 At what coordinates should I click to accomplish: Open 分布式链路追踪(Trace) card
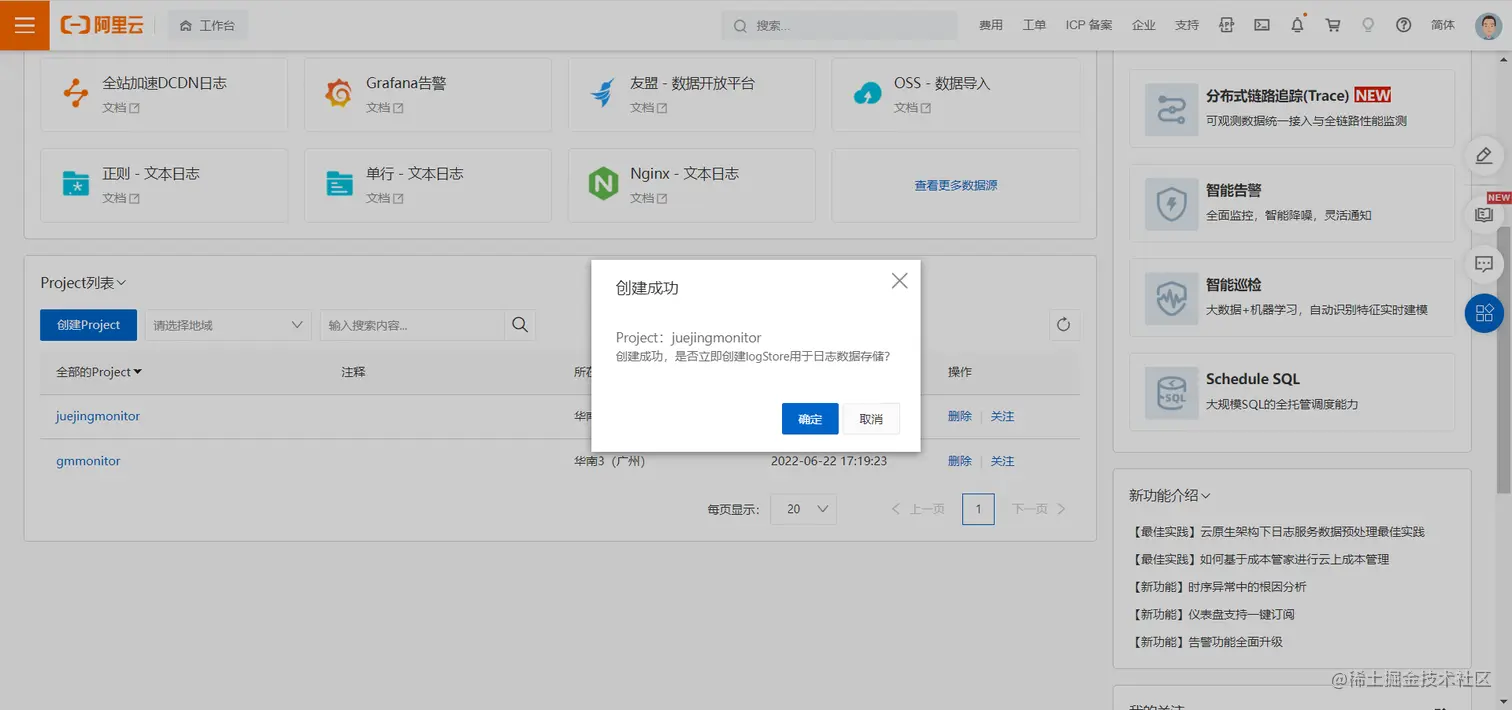[1292, 108]
